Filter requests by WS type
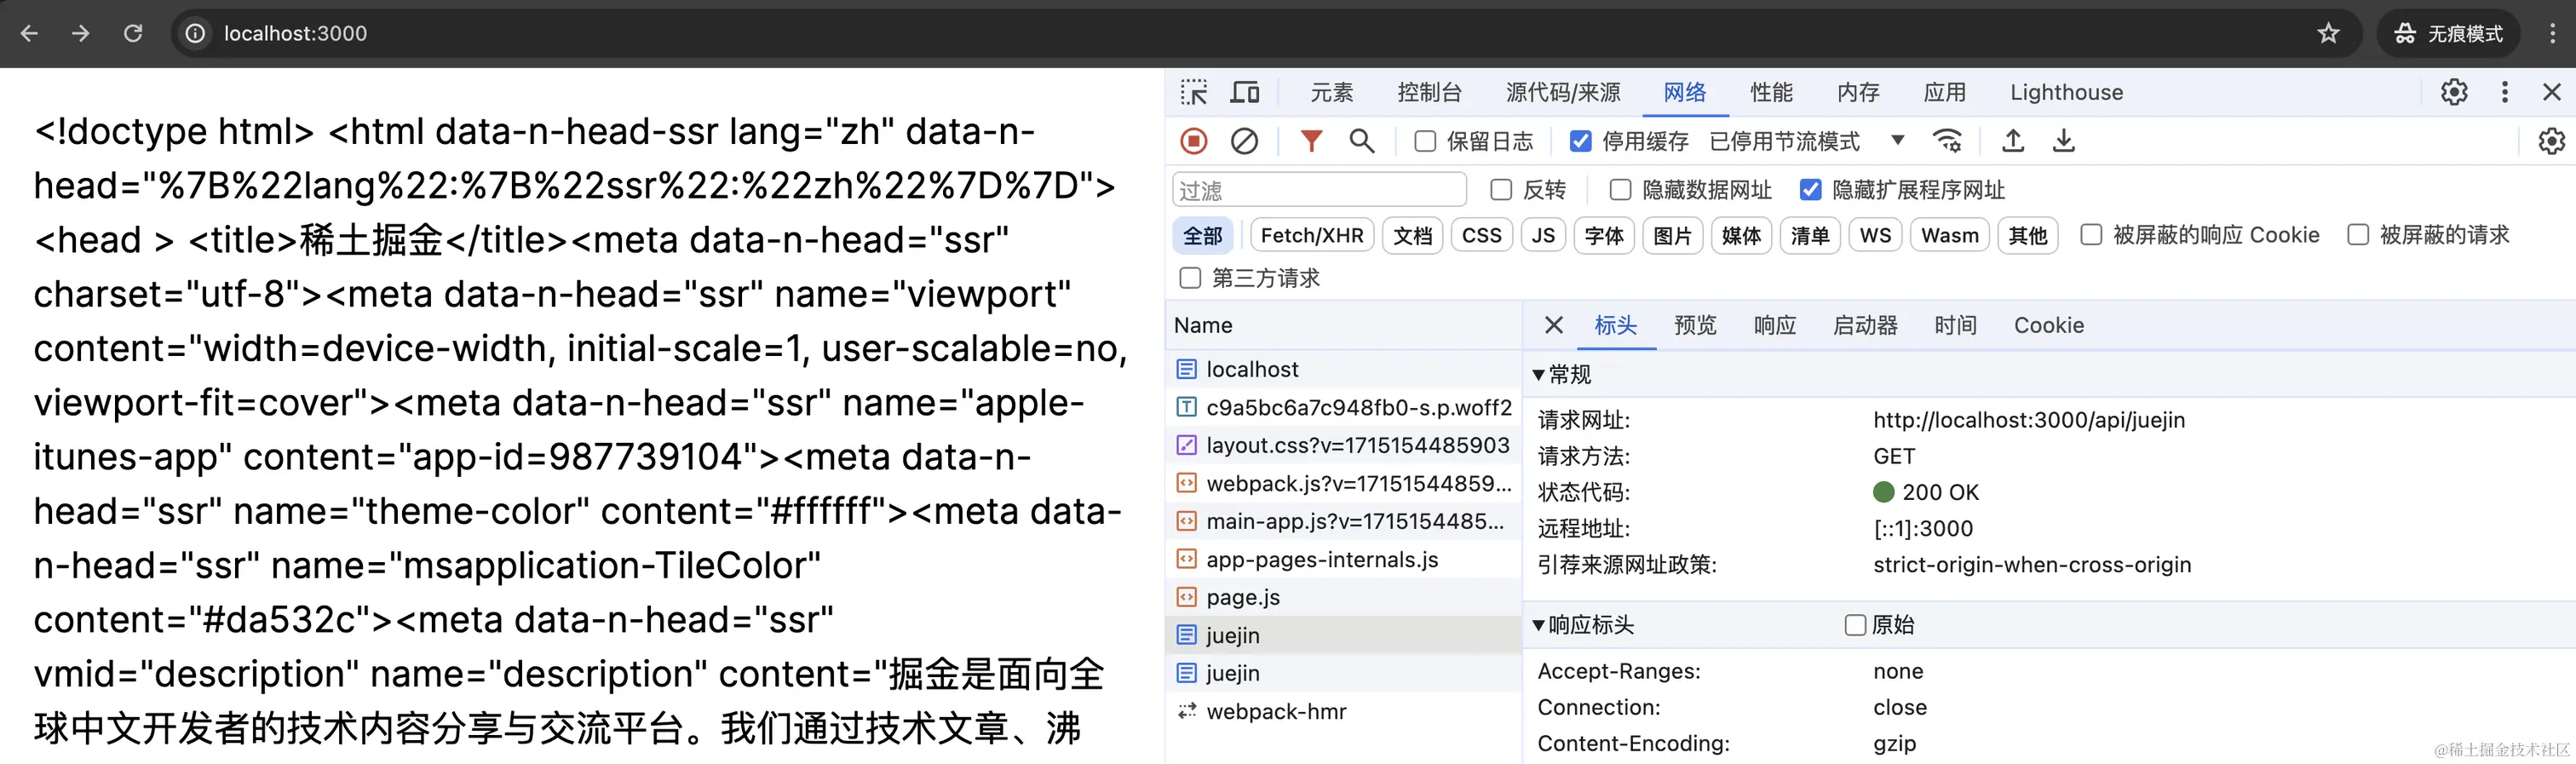The image size is (2576, 764). [1875, 235]
